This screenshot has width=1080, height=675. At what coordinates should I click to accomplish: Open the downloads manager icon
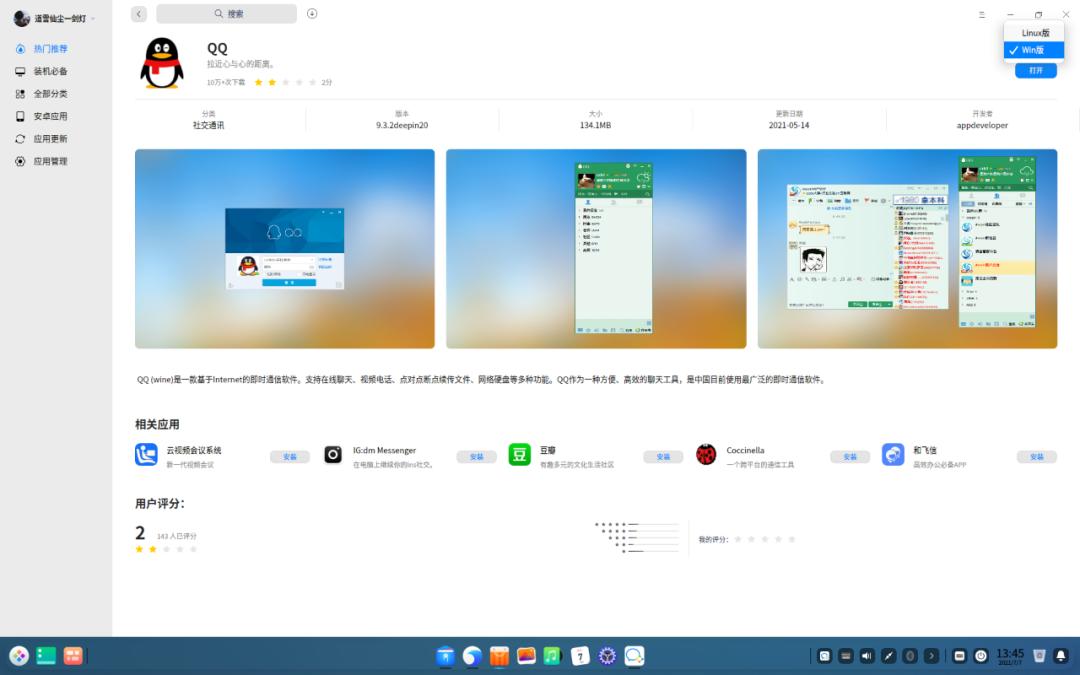pyautogui.click(x=312, y=14)
